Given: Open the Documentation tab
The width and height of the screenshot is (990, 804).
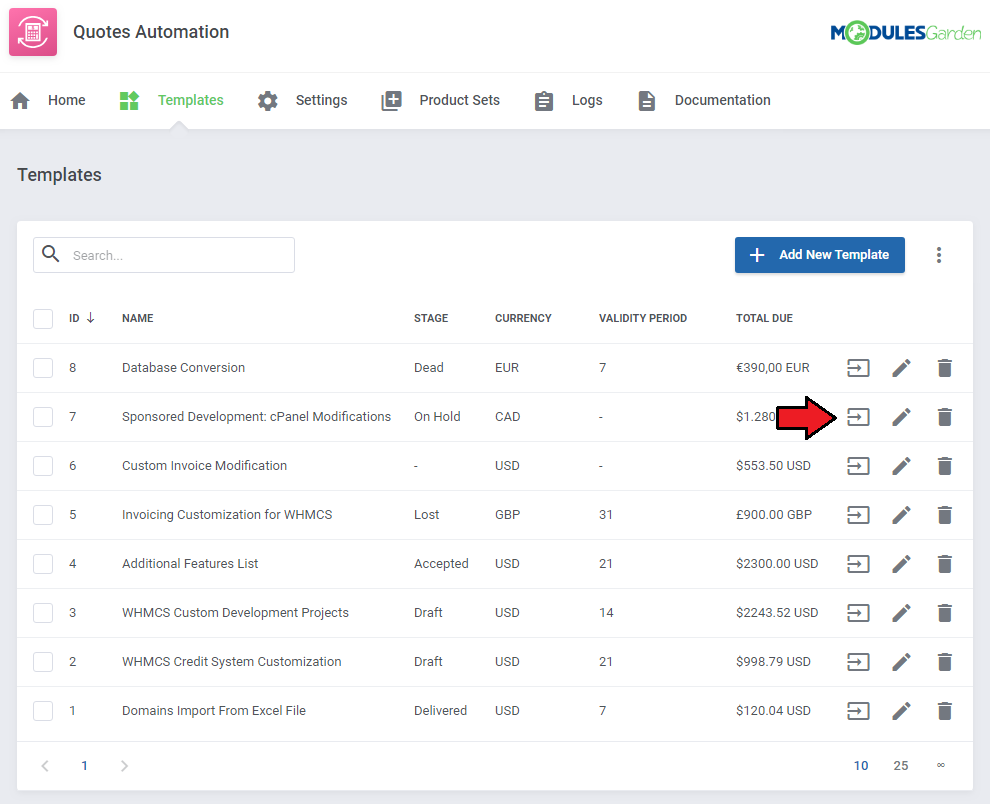Looking at the screenshot, I should [703, 100].
